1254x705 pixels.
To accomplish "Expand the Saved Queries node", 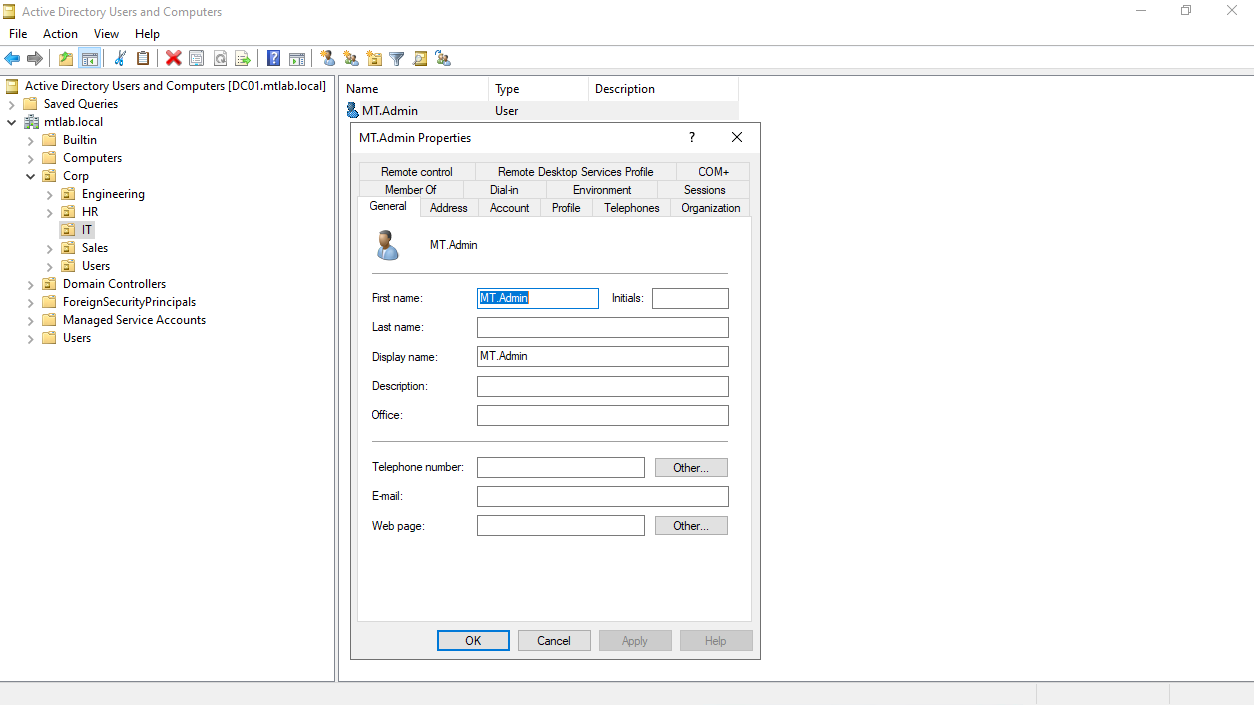I will pos(11,104).
